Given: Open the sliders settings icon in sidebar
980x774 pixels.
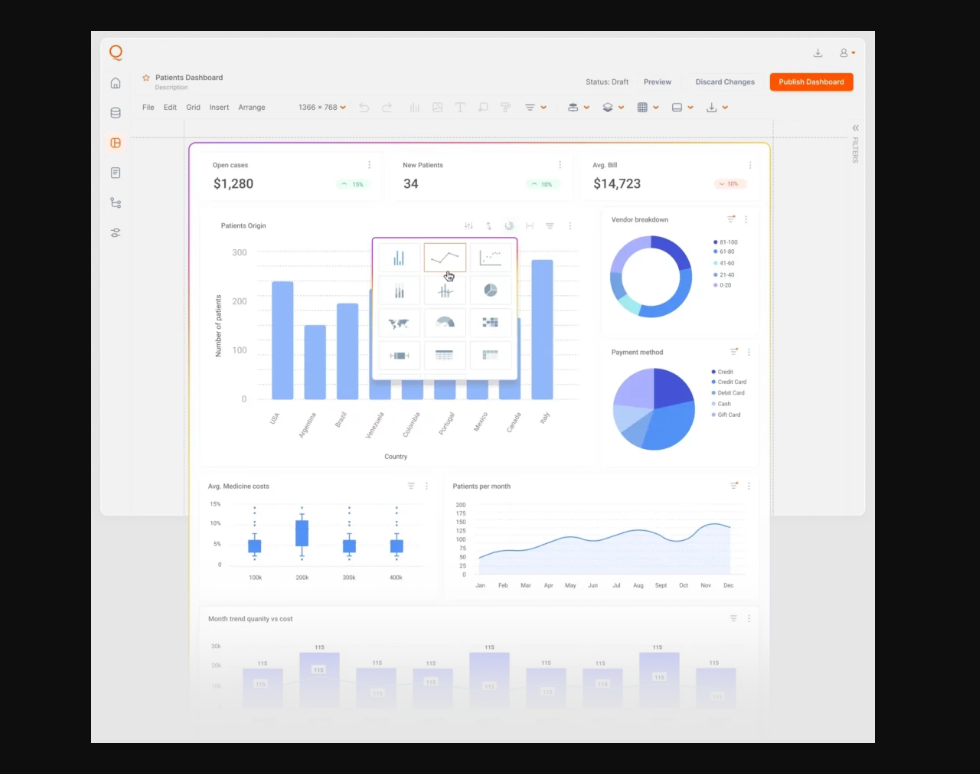Looking at the screenshot, I should (116, 233).
